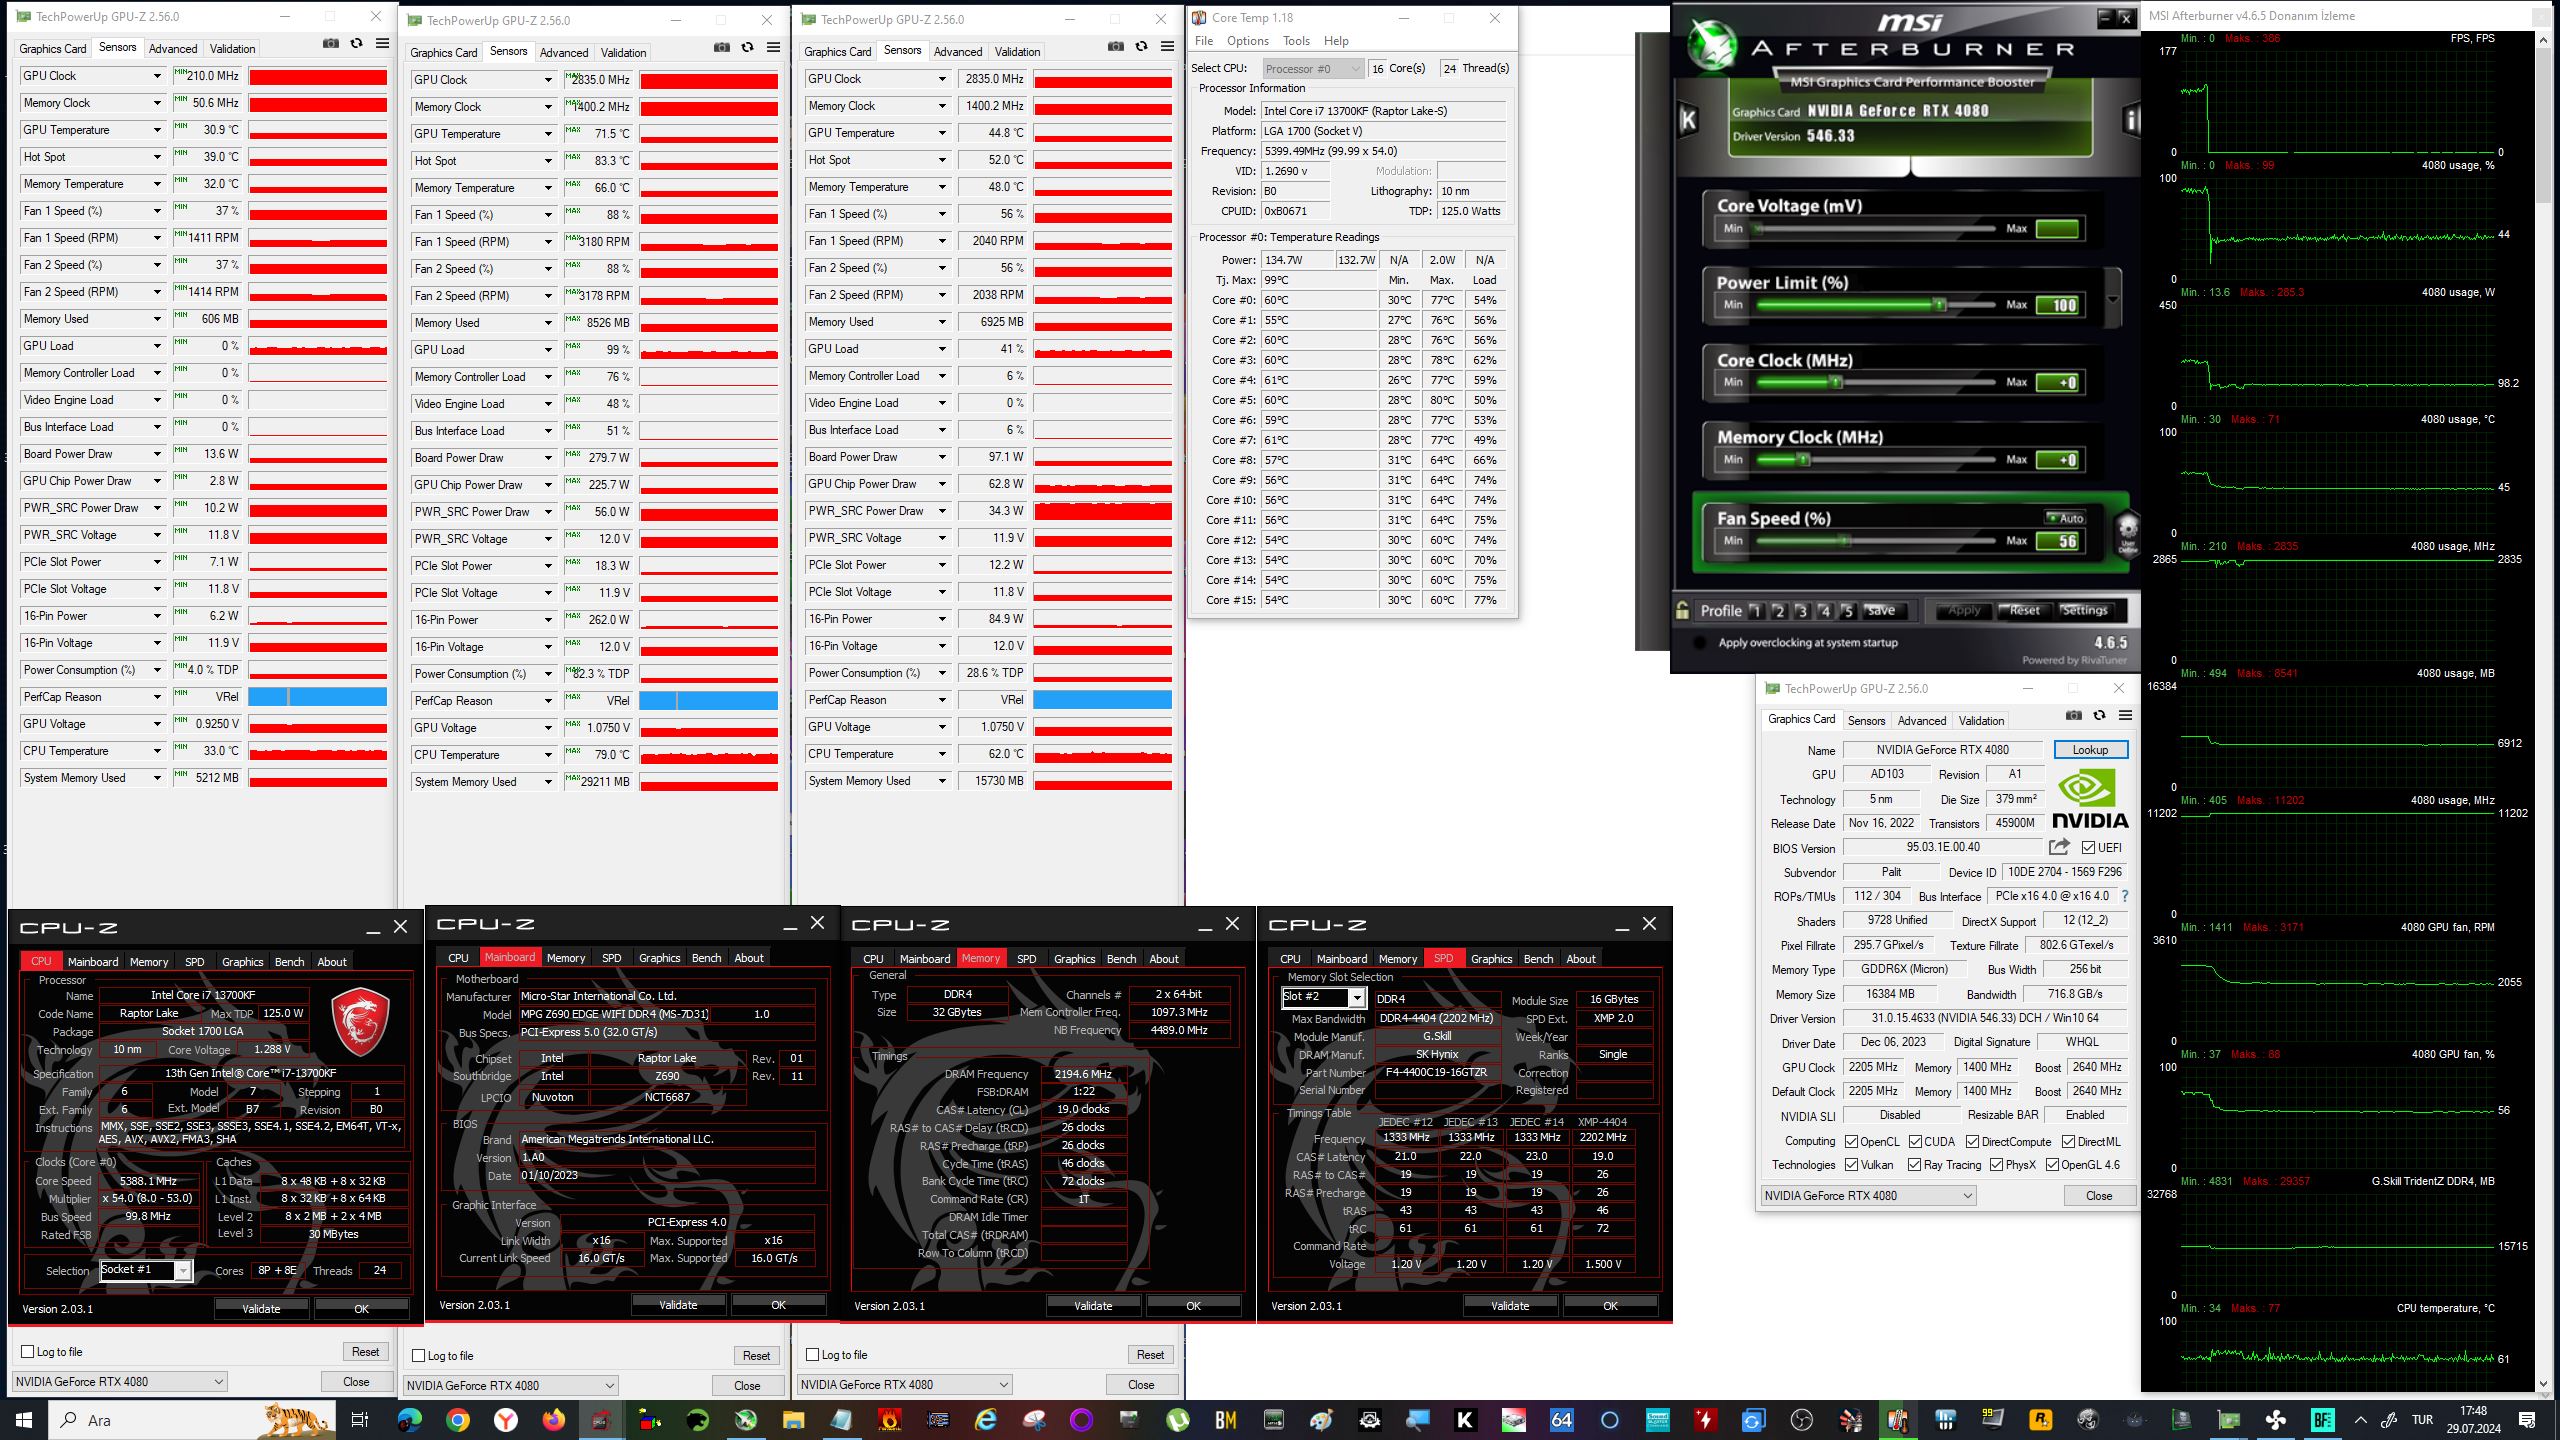
Task: Adjust Afterburner Core Clock slider handle
Action: 1836,382
